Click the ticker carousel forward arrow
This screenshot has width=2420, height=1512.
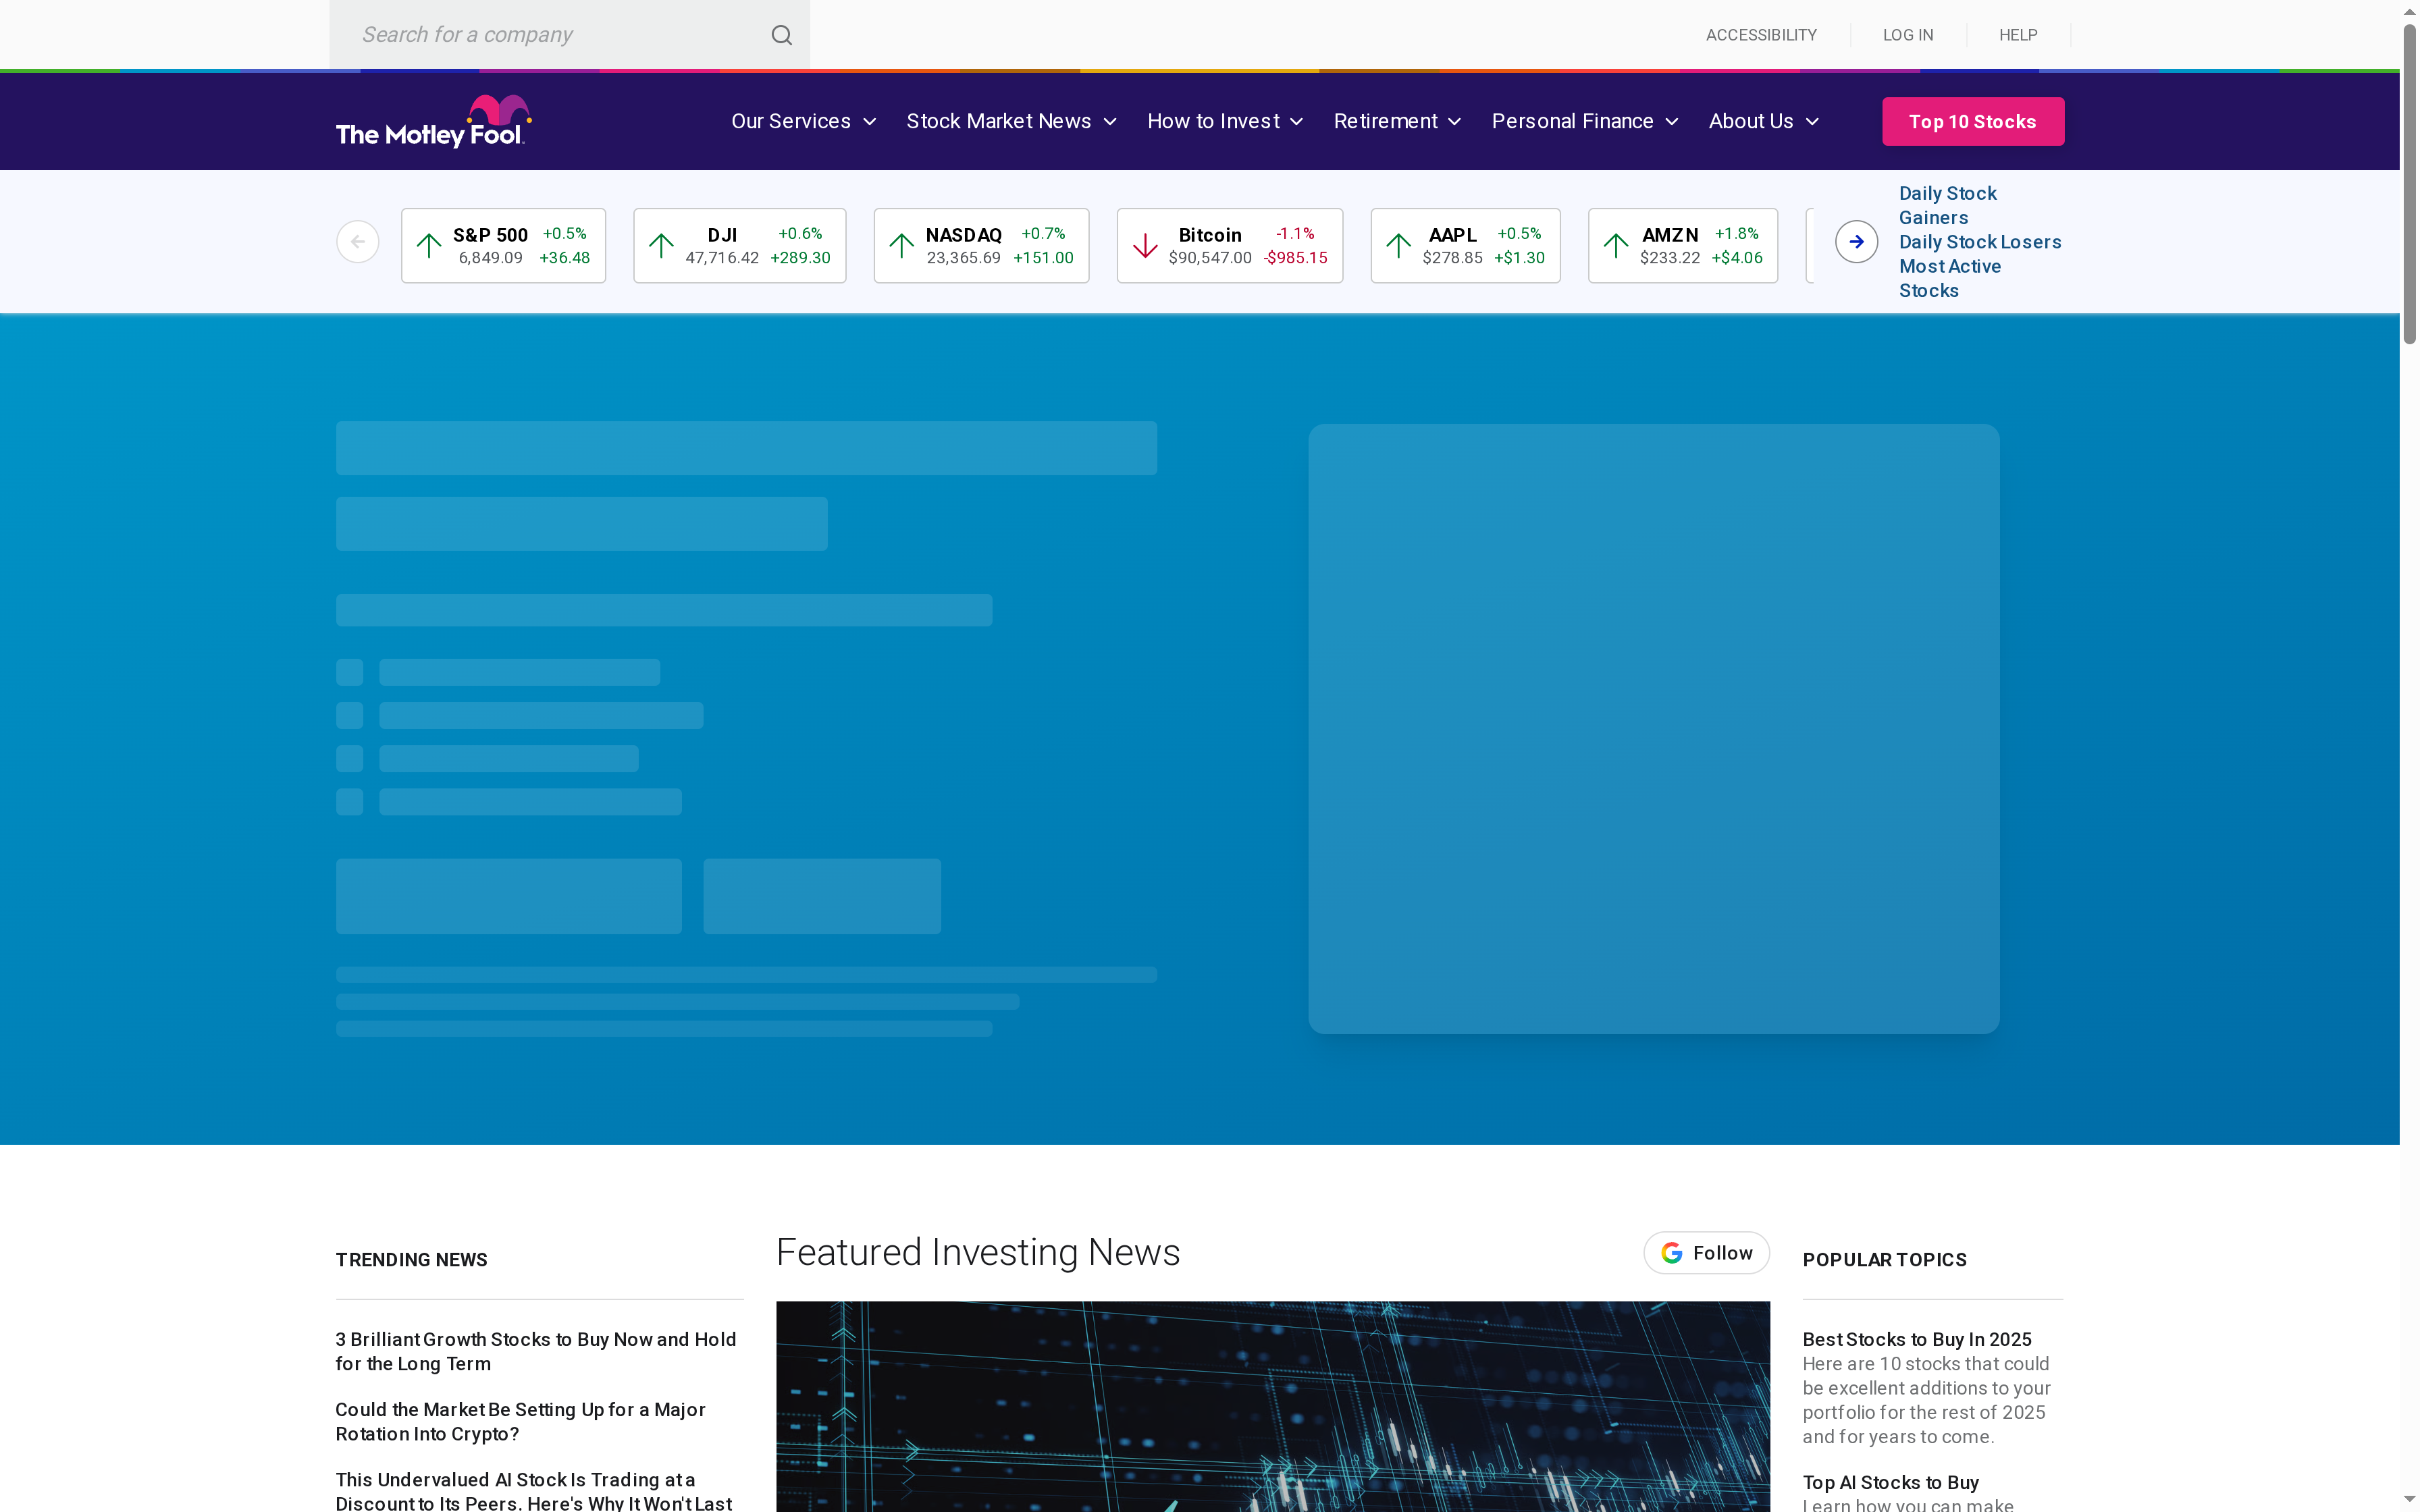[1856, 241]
